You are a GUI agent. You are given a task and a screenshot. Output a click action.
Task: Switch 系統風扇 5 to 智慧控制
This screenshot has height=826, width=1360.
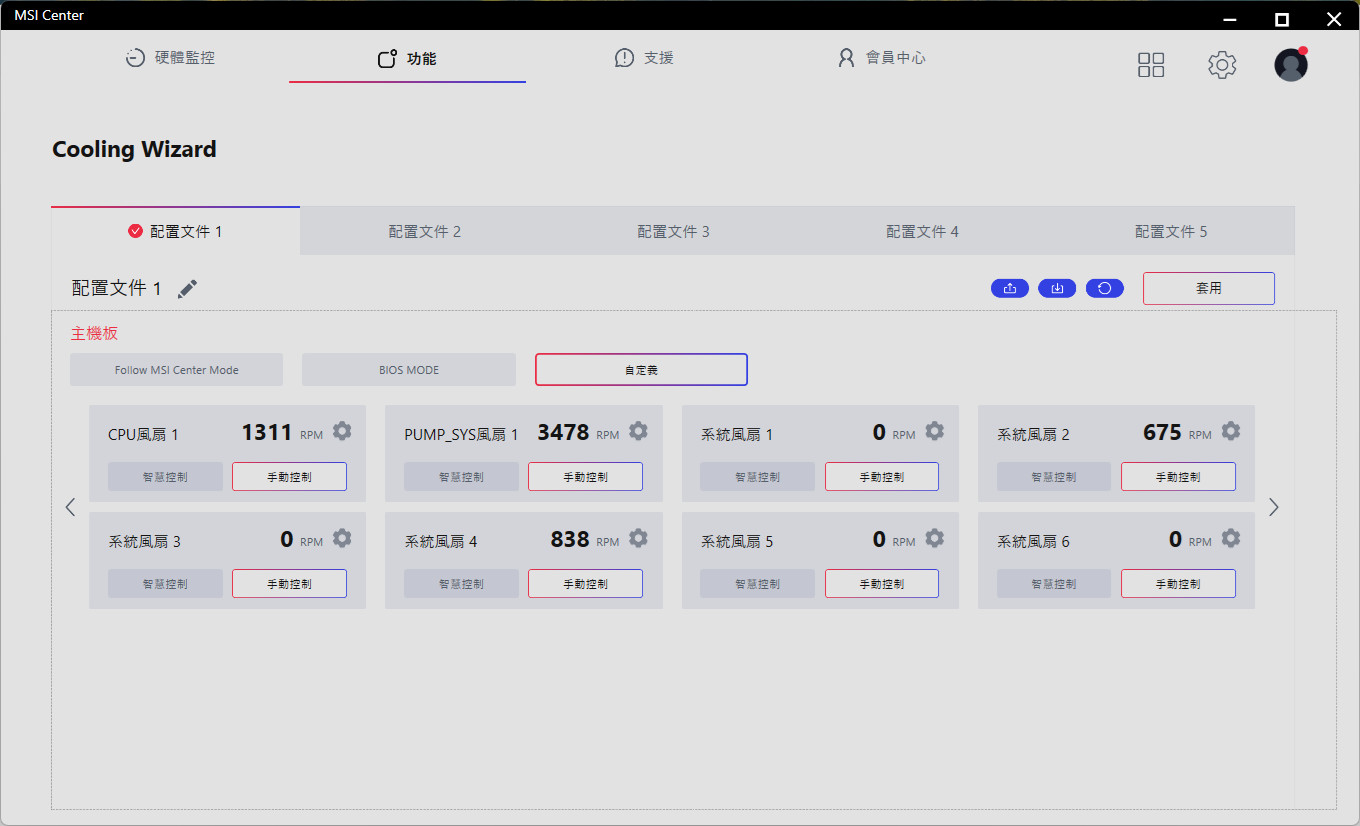click(x=757, y=584)
